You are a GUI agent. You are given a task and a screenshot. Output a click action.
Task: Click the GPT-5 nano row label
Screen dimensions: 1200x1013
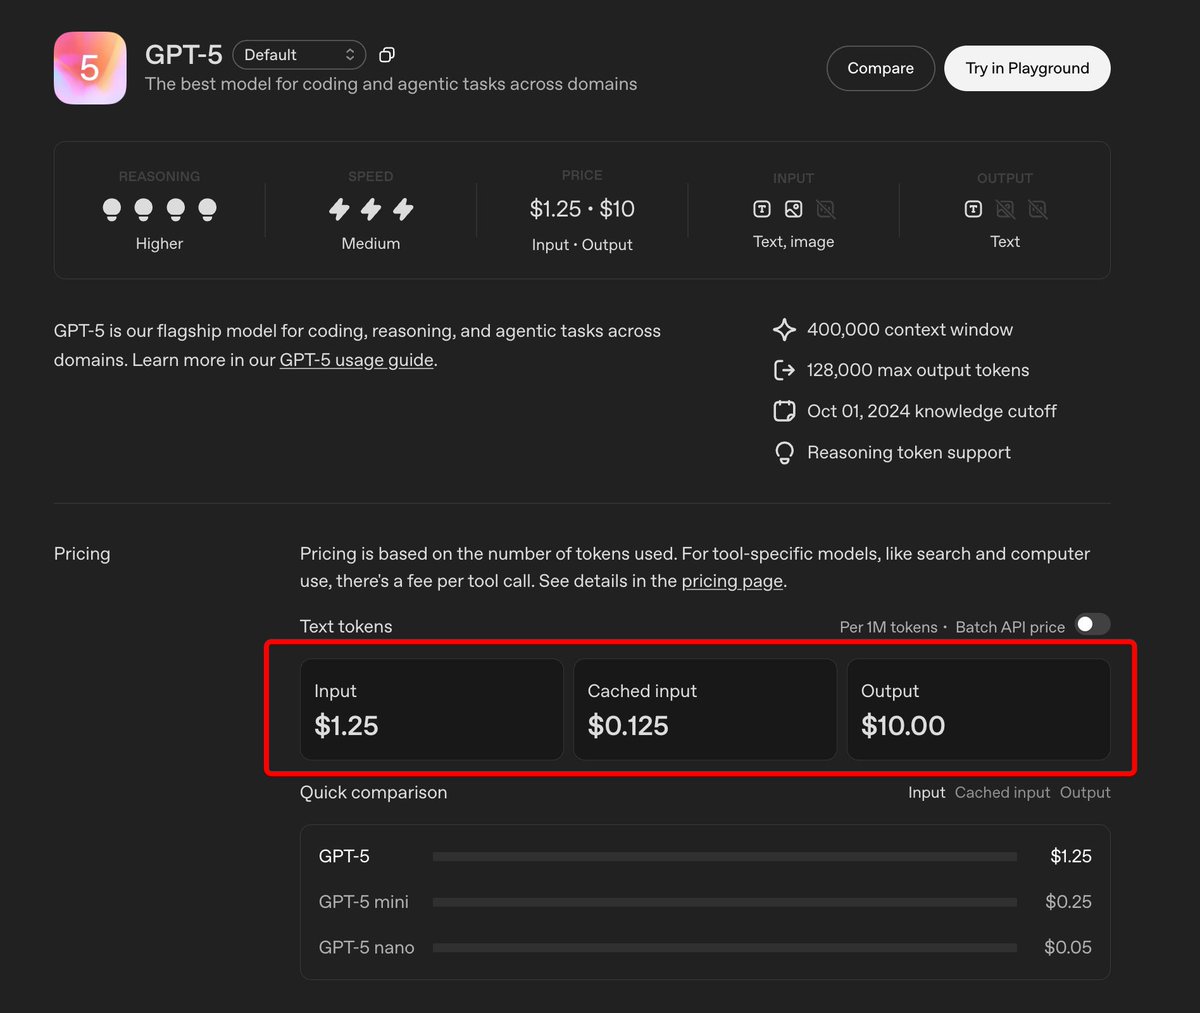366,948
